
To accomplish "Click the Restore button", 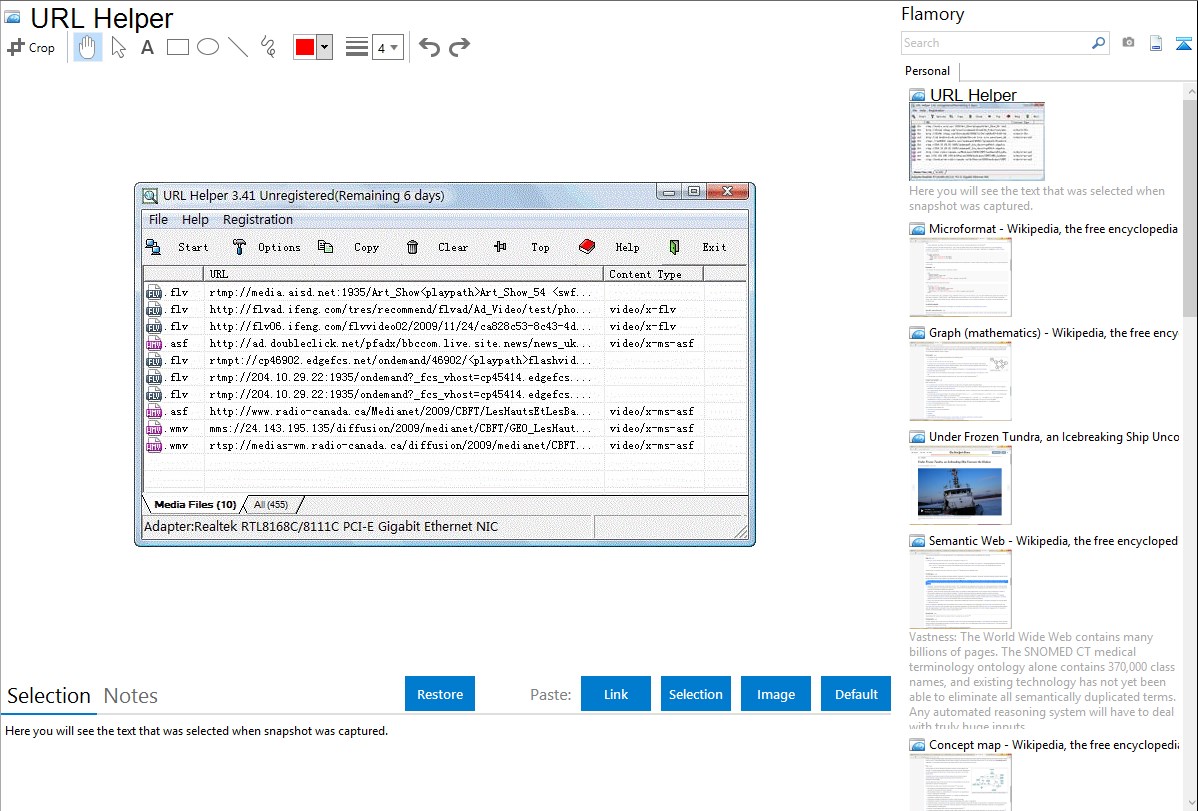I will [x=440, y=694].
